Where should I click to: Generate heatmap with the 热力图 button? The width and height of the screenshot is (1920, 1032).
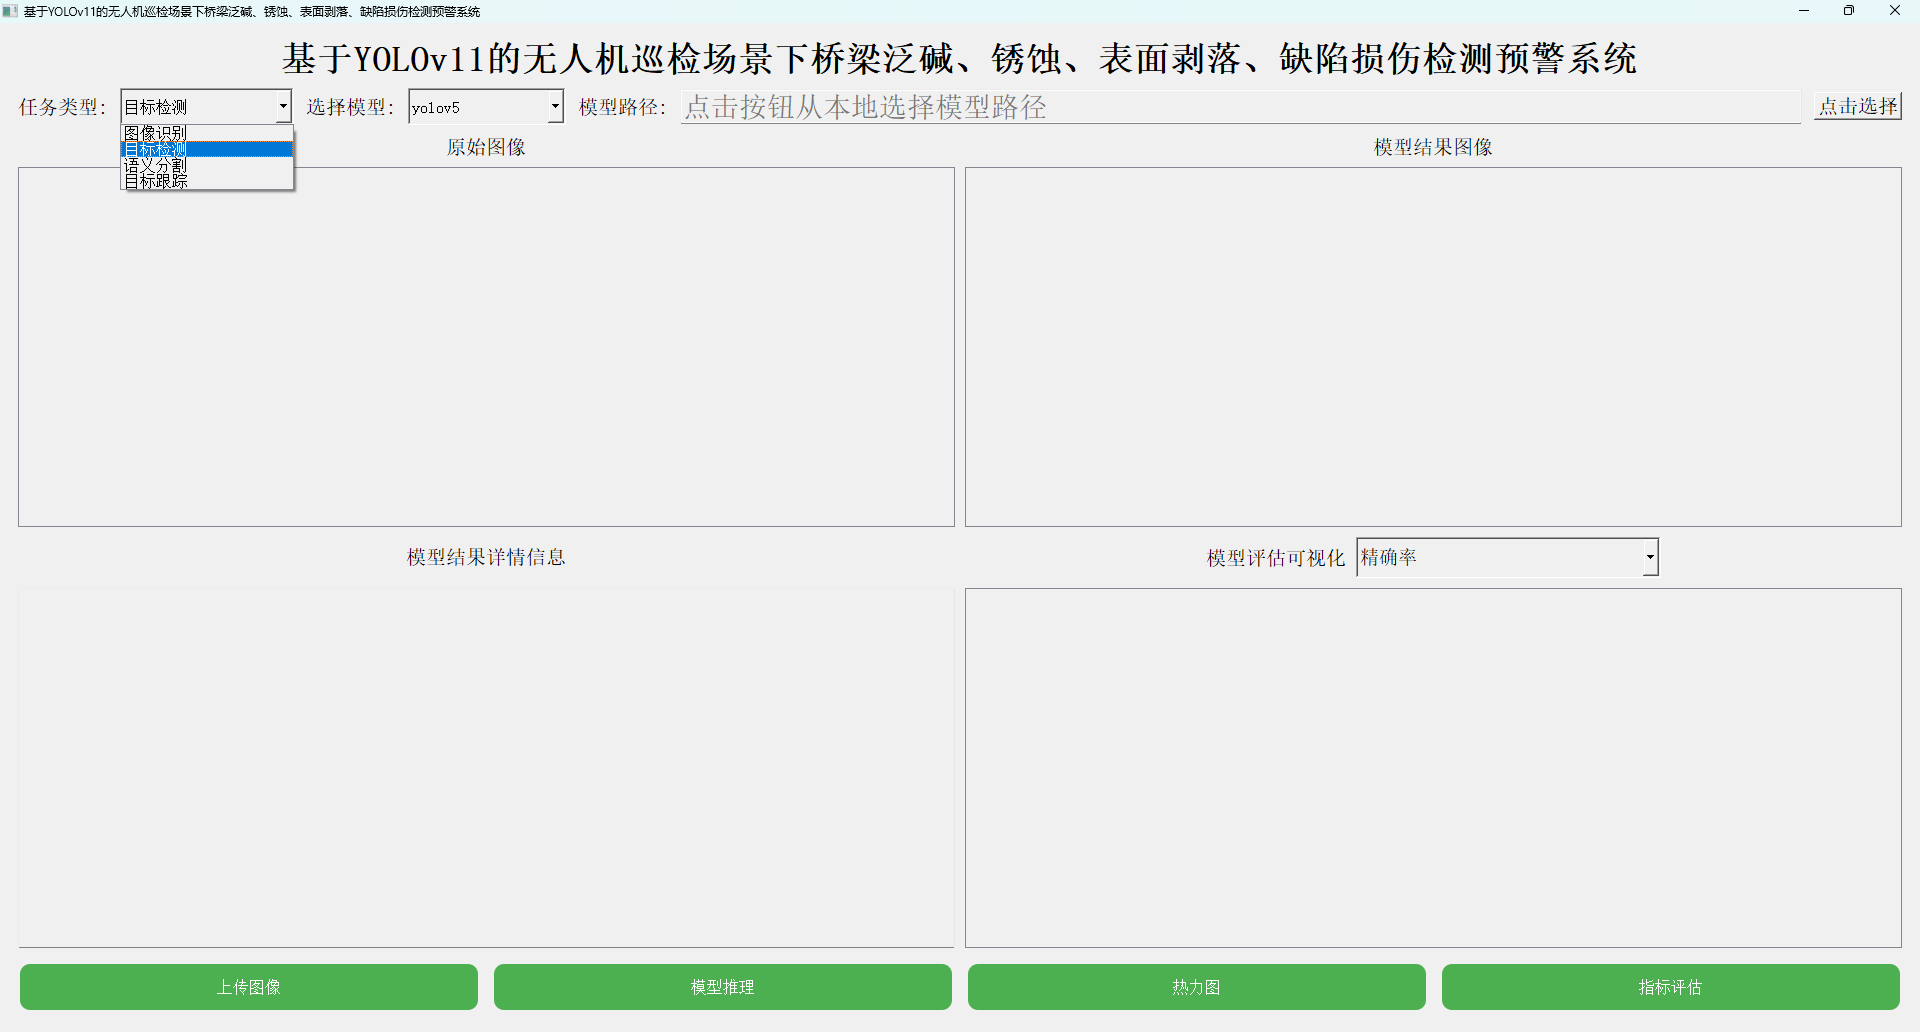pyautogui.click(x=1197, y=987)
